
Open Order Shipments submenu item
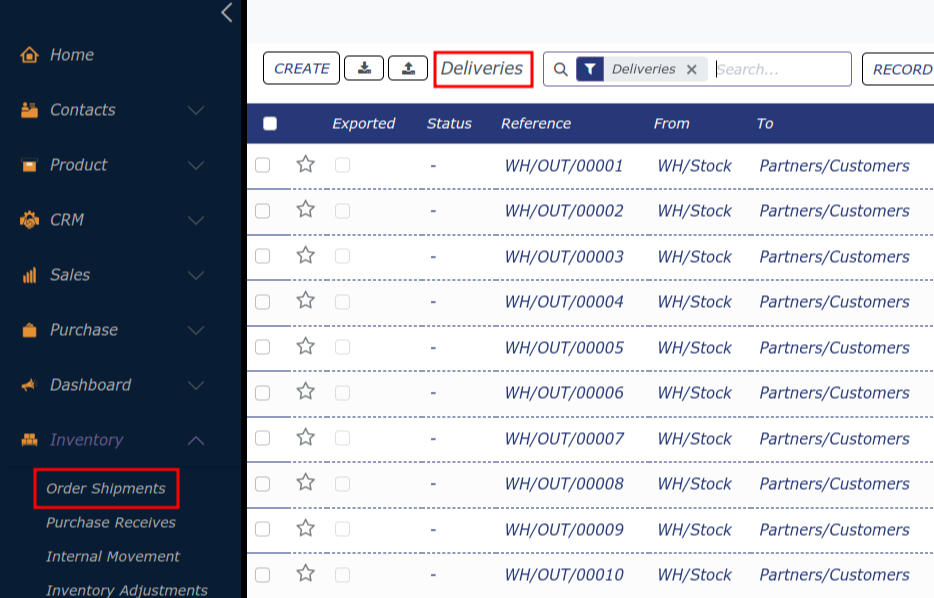point(106,488)
